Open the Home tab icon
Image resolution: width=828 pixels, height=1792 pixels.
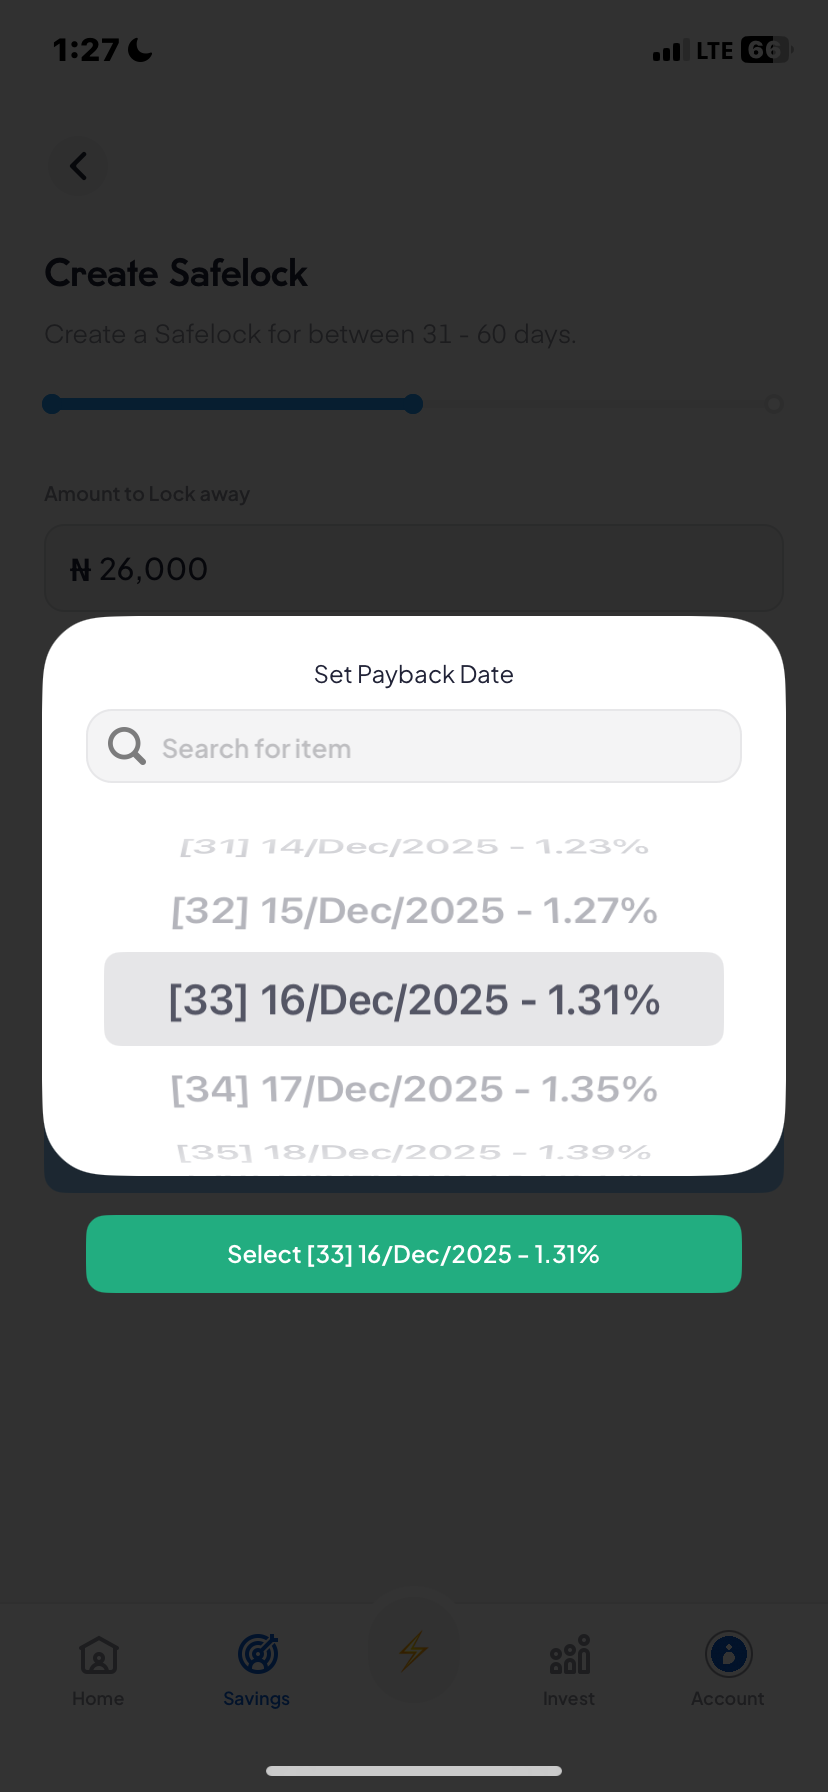(97, 1655)
